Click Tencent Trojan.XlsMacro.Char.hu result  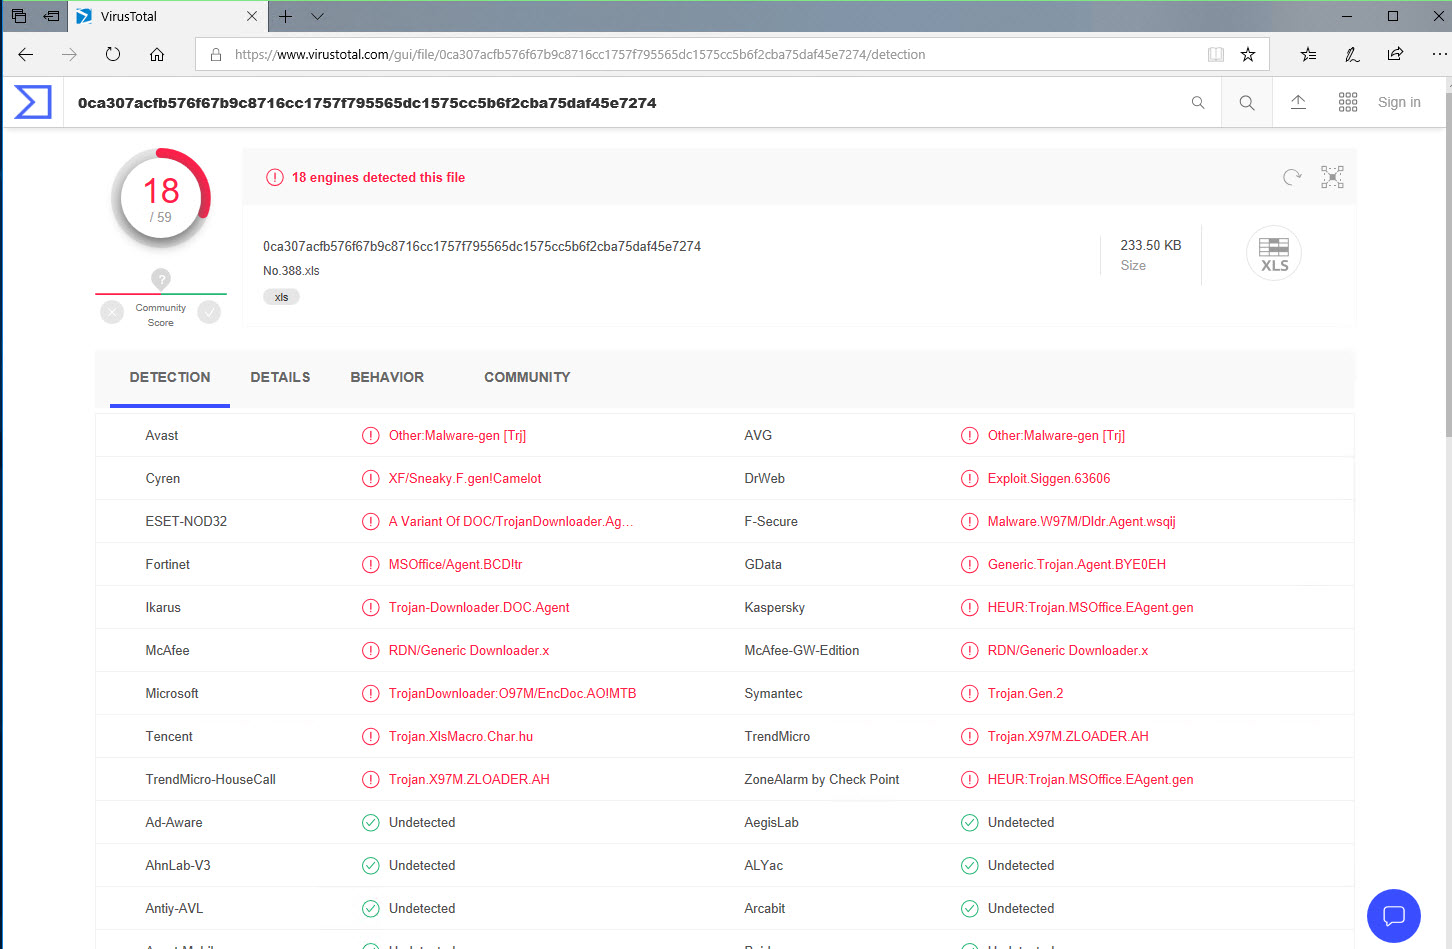[x=461, y=736]
